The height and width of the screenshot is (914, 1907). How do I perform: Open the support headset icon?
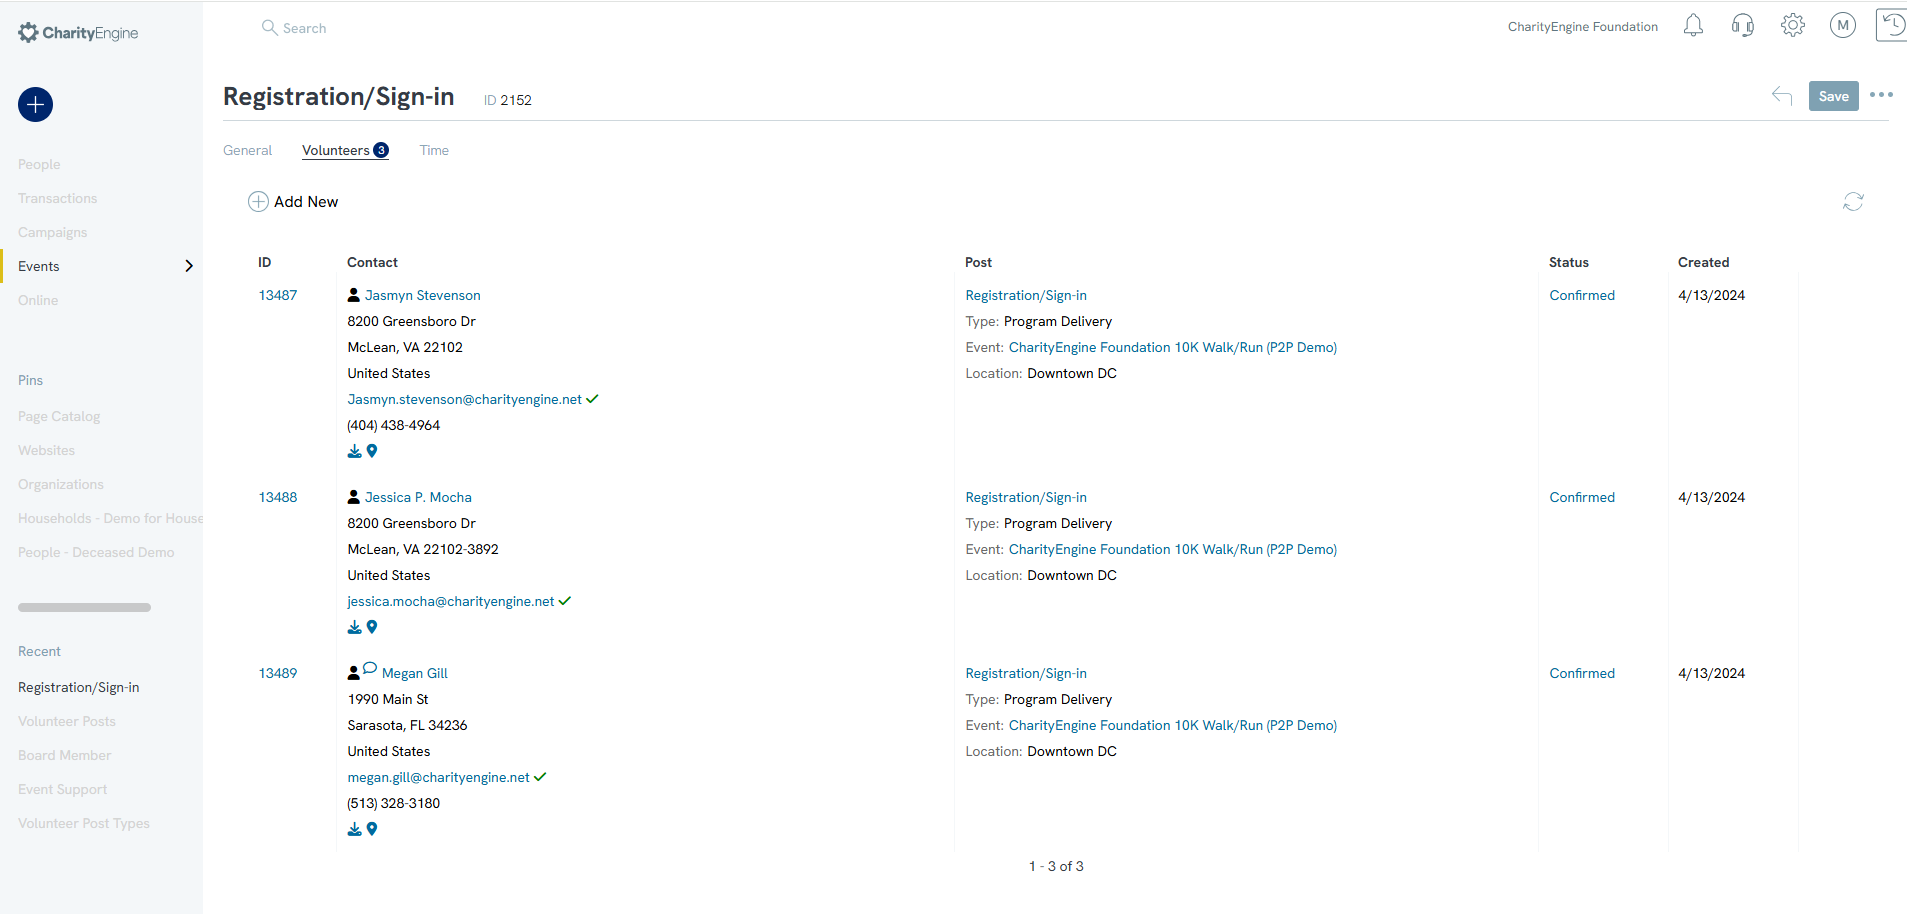coord(1743,26)
